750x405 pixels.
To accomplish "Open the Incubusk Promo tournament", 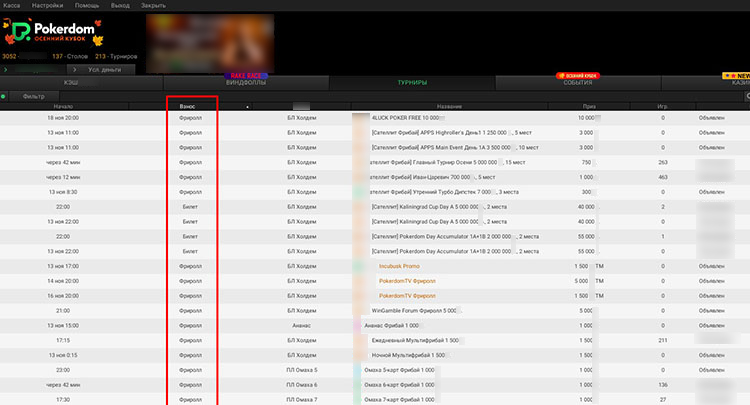I will (399, 266).
